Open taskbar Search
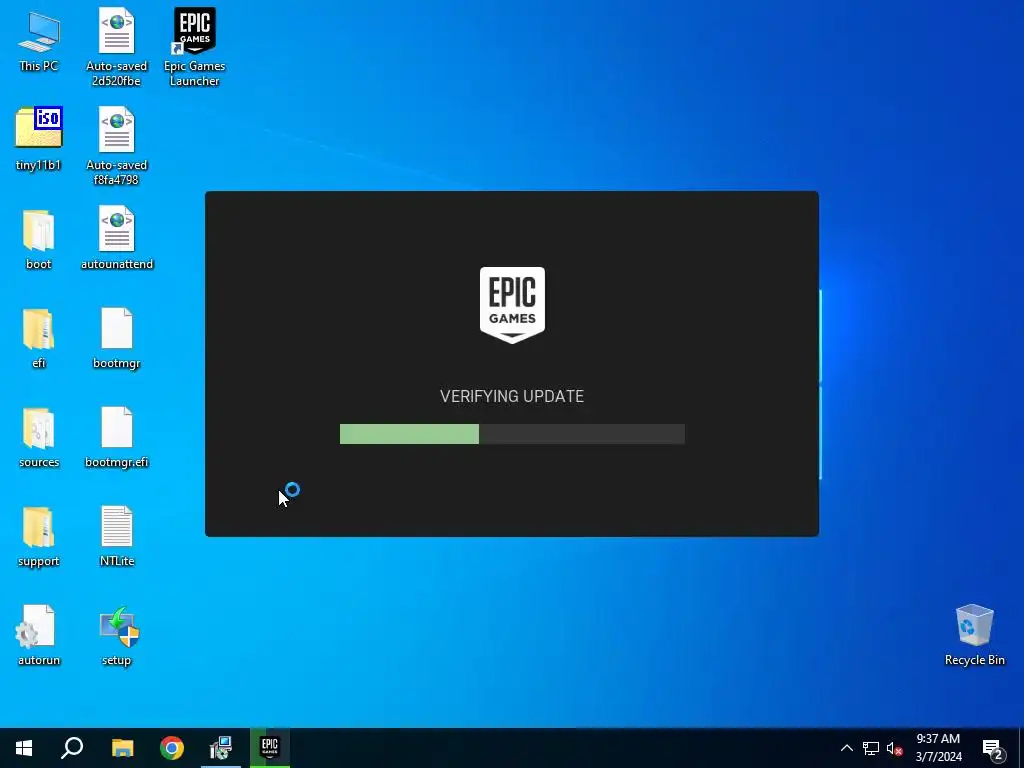 pyautogui.click(x=72, y=748)
